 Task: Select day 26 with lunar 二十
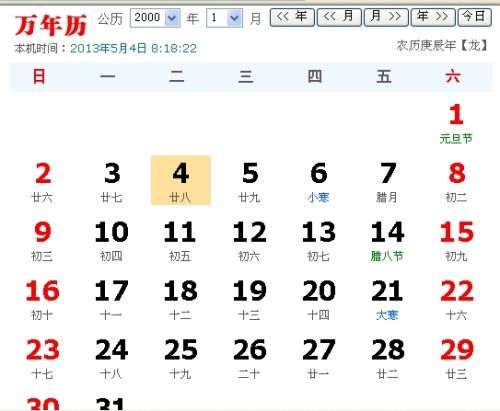point(250,359)
